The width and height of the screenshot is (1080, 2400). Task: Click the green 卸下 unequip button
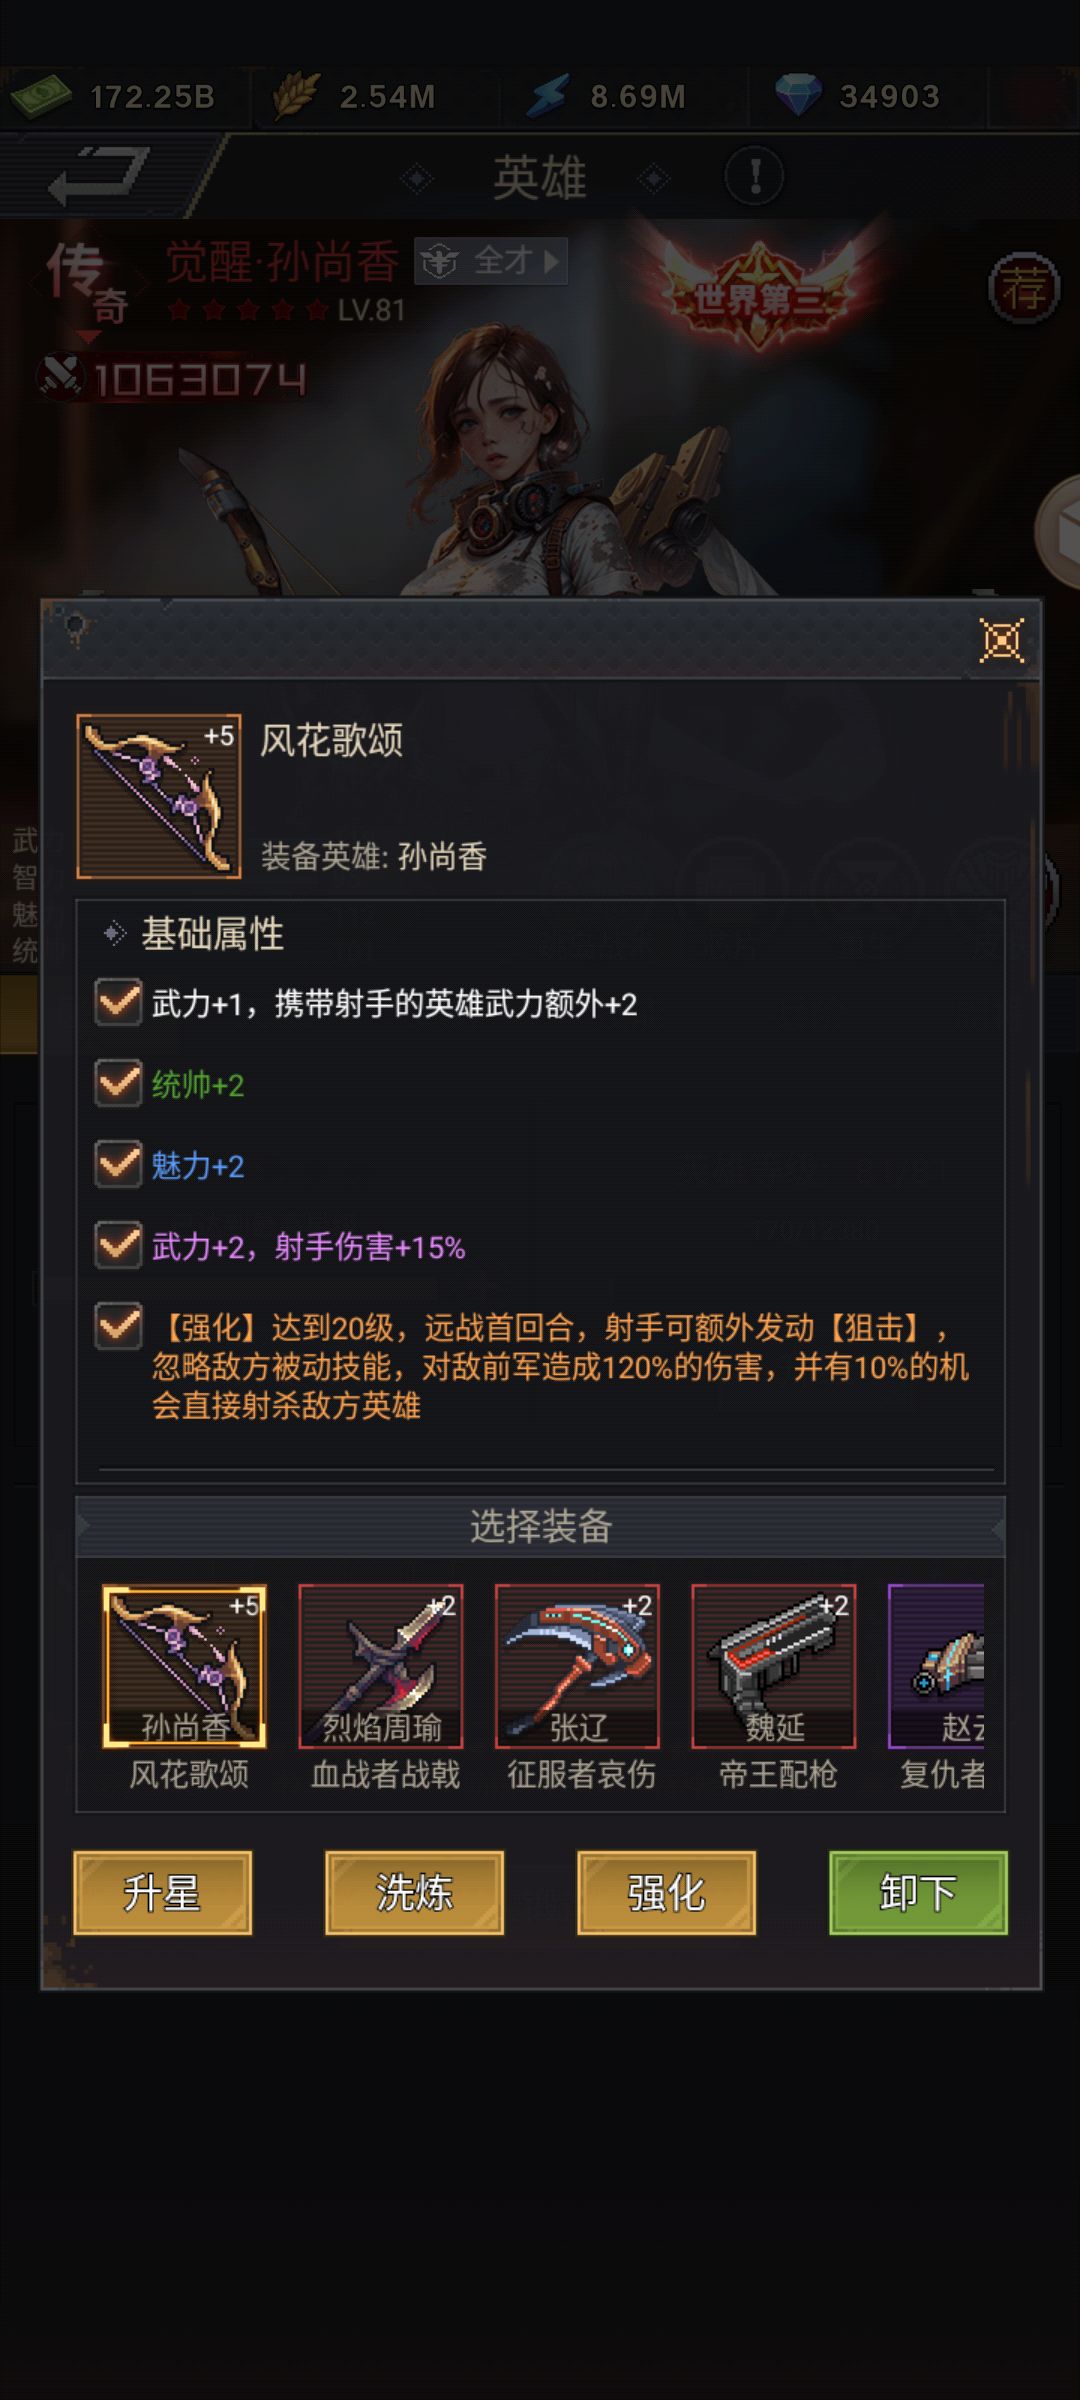(x=918, y=1892)
